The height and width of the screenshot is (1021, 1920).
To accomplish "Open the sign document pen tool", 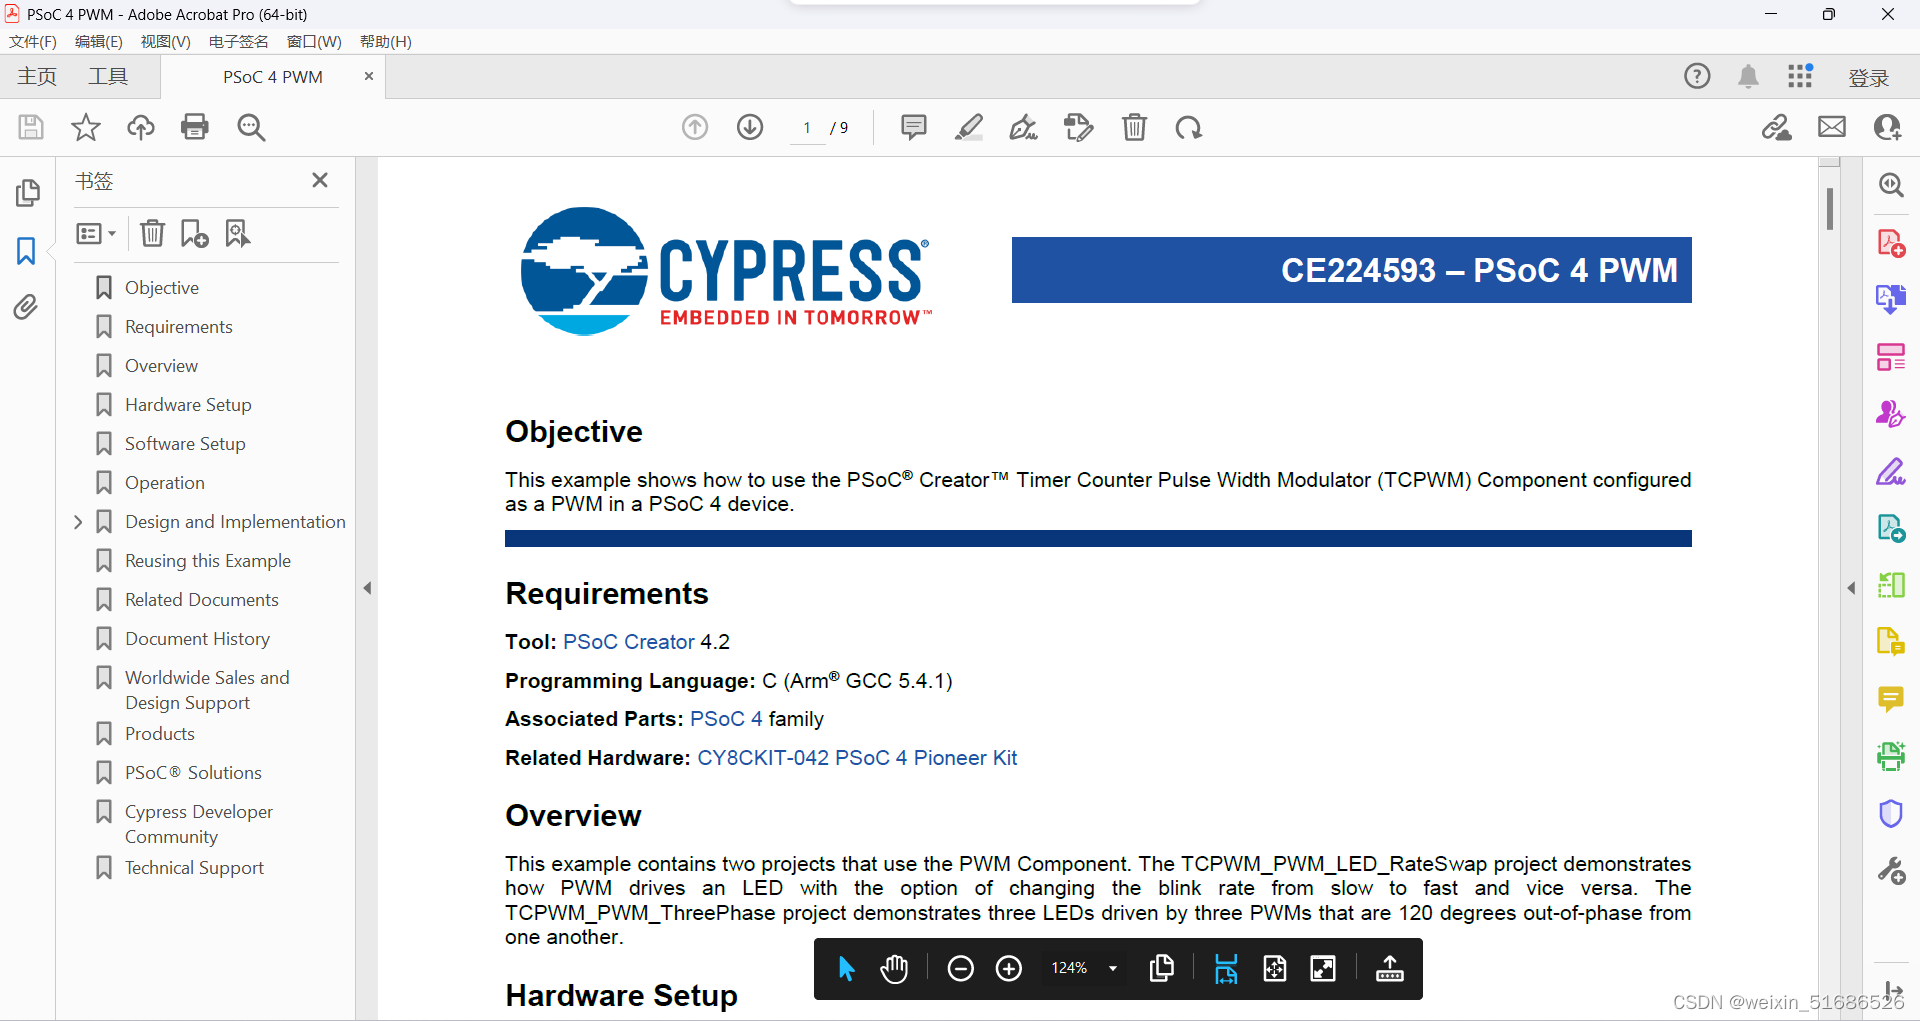I will point(1024,127).
